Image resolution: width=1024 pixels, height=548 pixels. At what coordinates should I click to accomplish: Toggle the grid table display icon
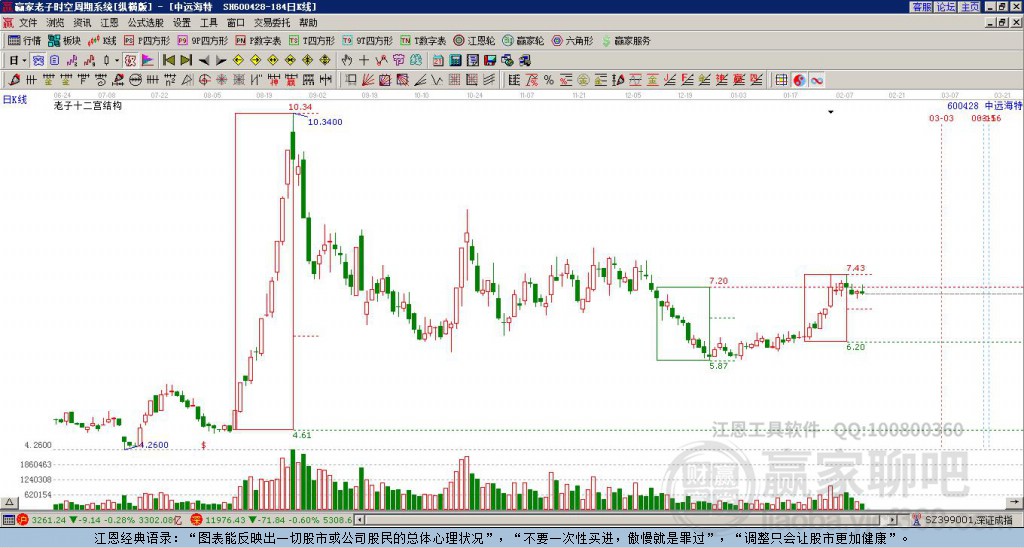[782, 79]
